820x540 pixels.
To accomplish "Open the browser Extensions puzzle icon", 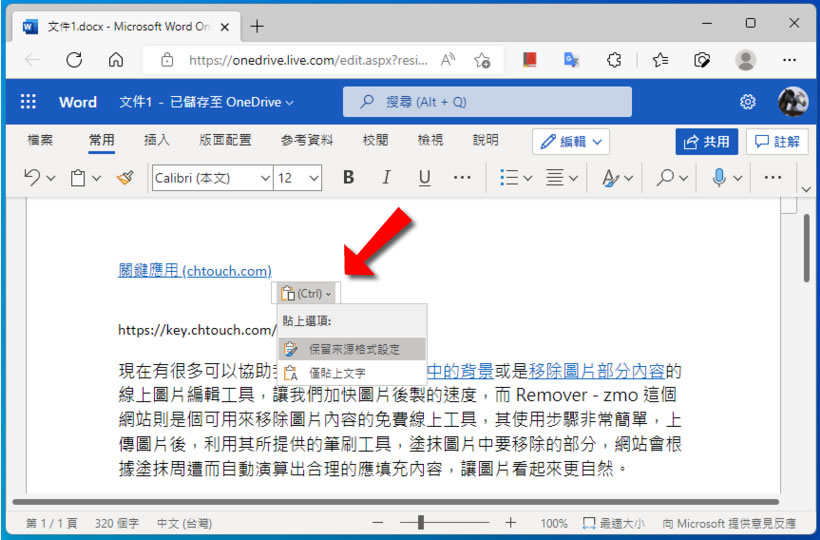I will click(614, 60).
